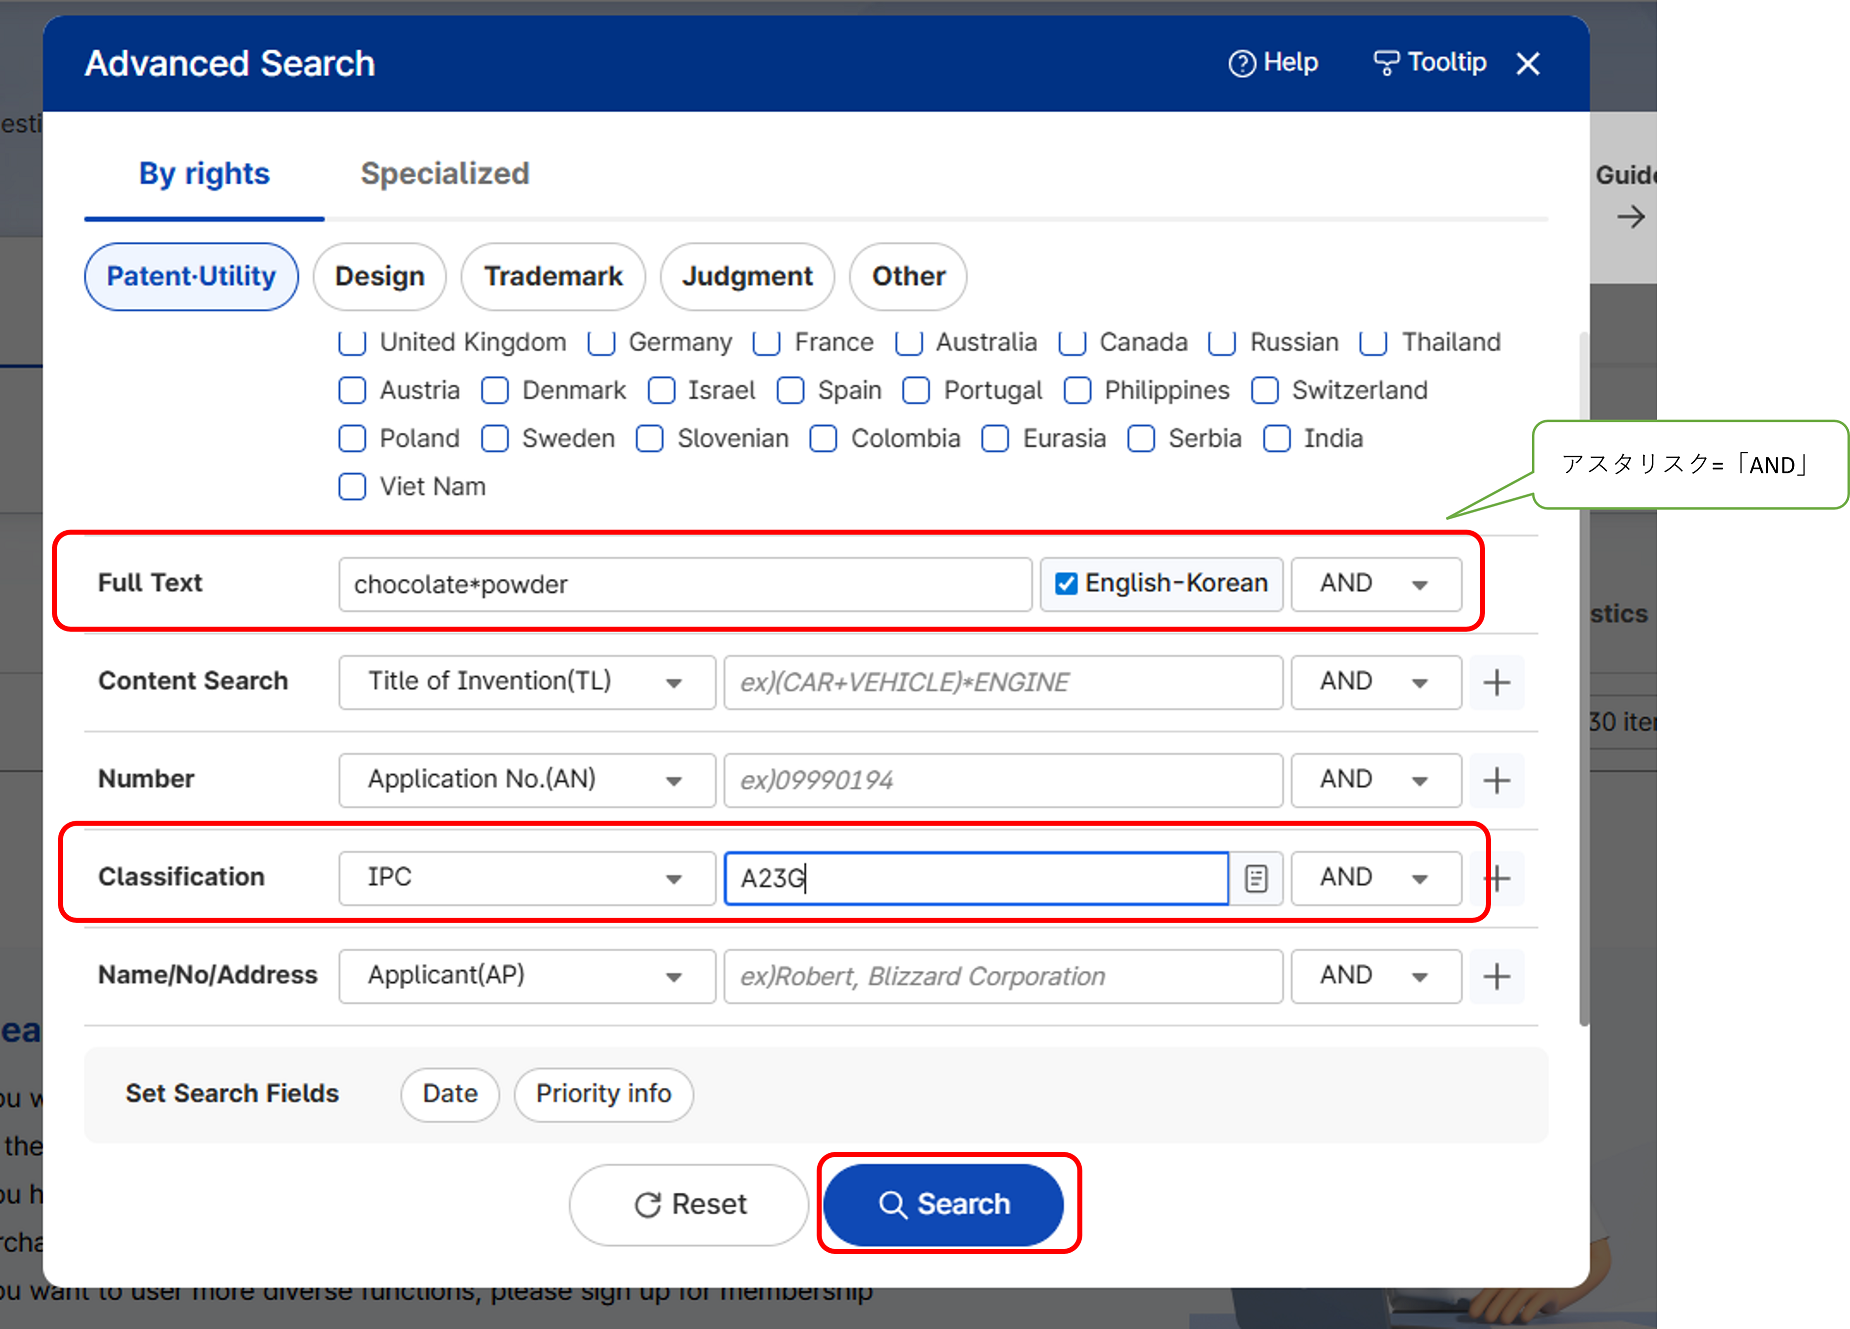Open the IPC classification type dropdown

tap(526, 878)
